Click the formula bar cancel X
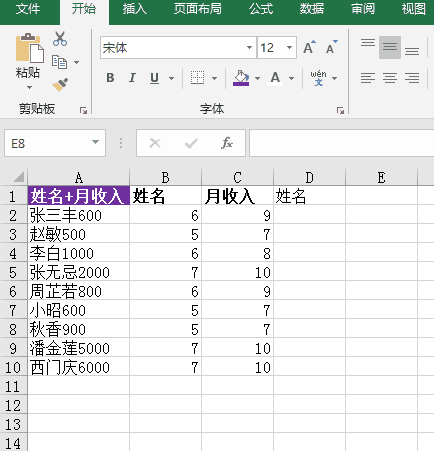This screenshot has height=451, width=434. point(155,143)
